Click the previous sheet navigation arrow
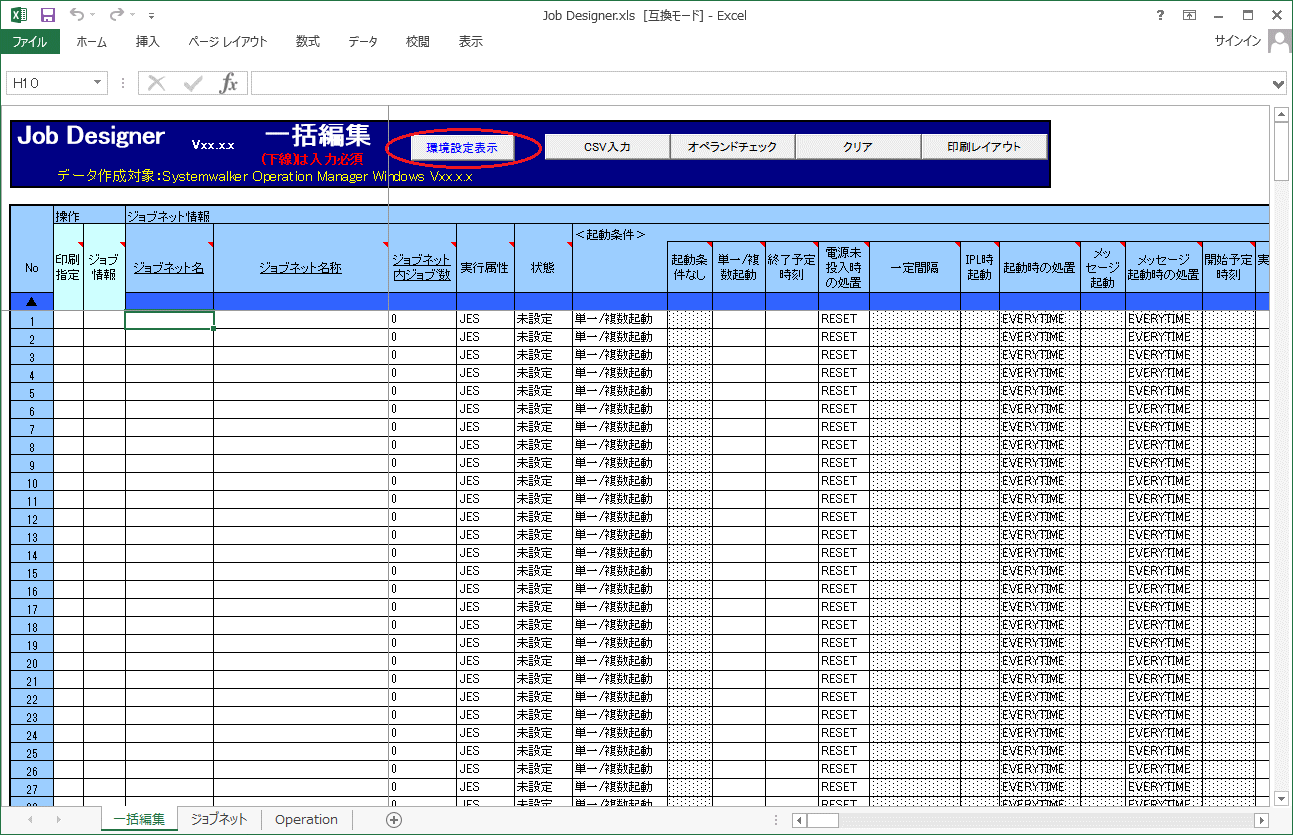The image size is (1293, 835). 30,820
